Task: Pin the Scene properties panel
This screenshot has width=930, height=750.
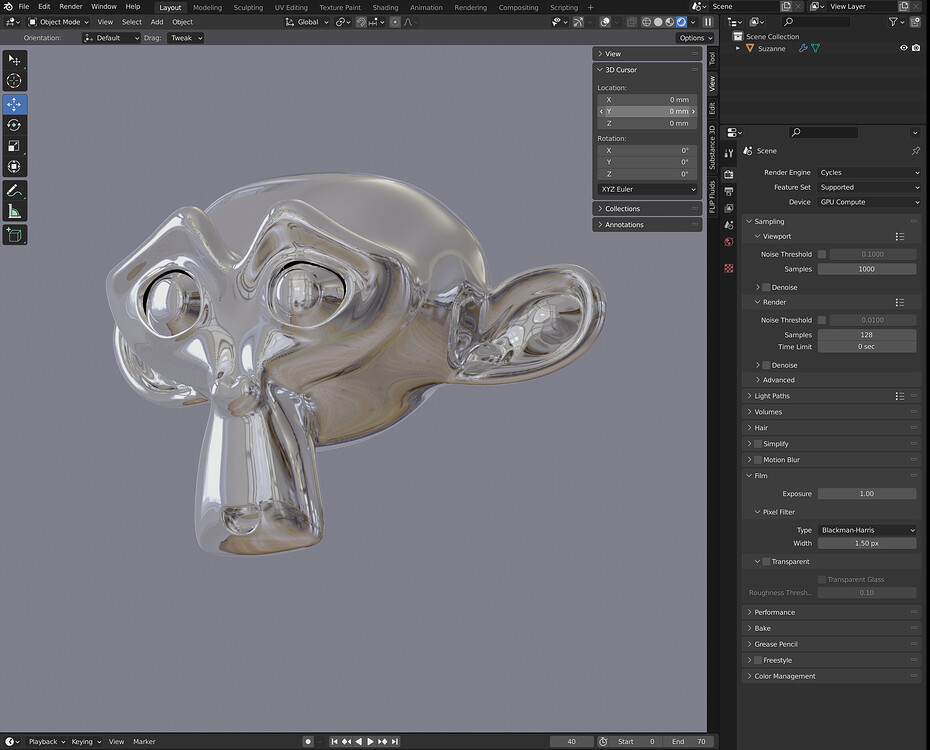Action: coord(916,151)
